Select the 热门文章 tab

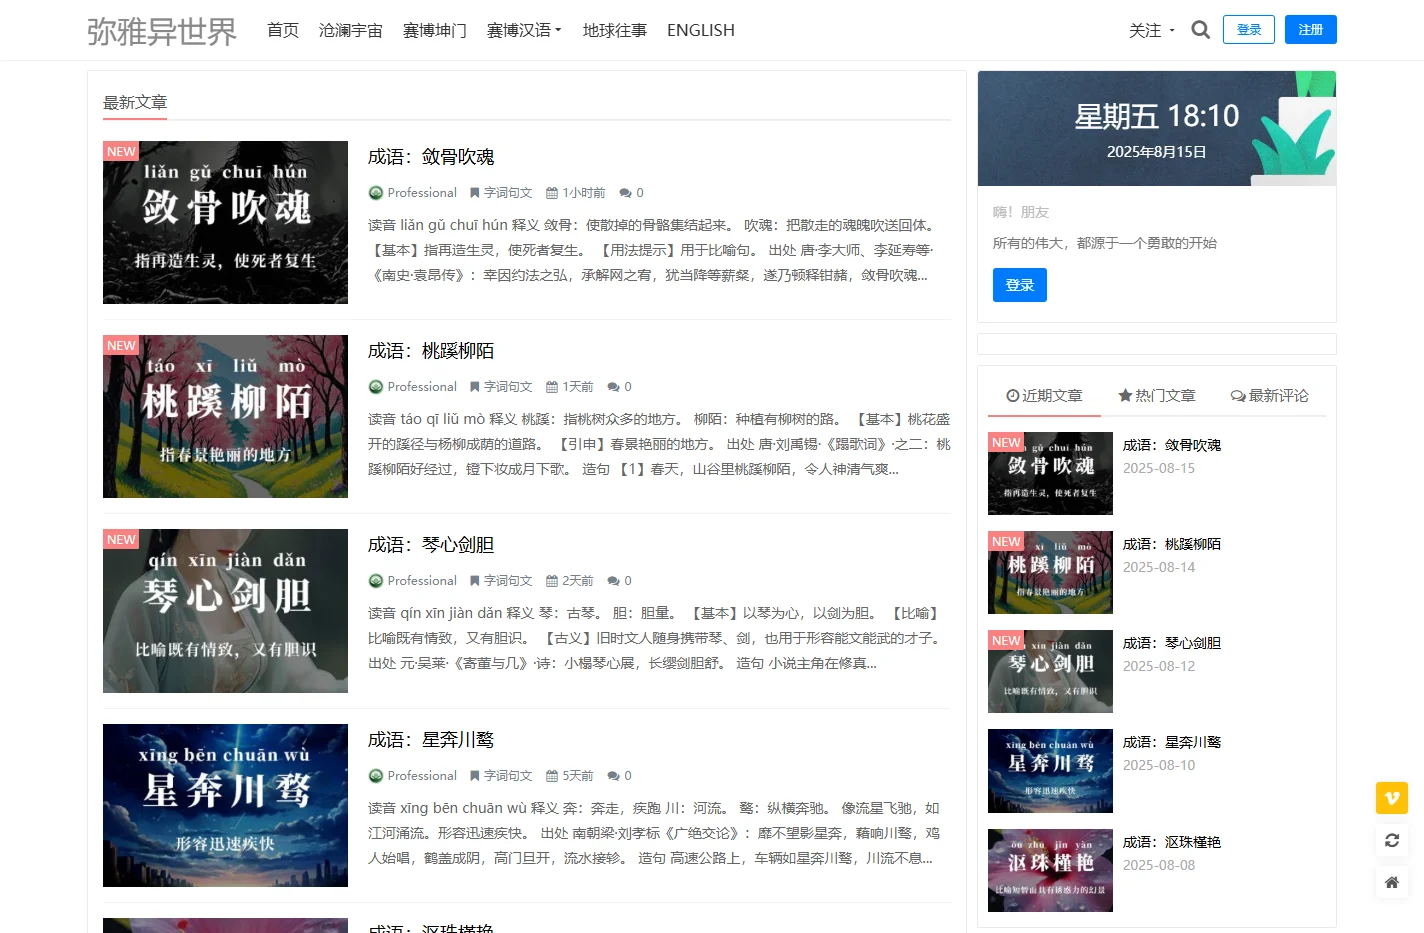click(1157, 396)
